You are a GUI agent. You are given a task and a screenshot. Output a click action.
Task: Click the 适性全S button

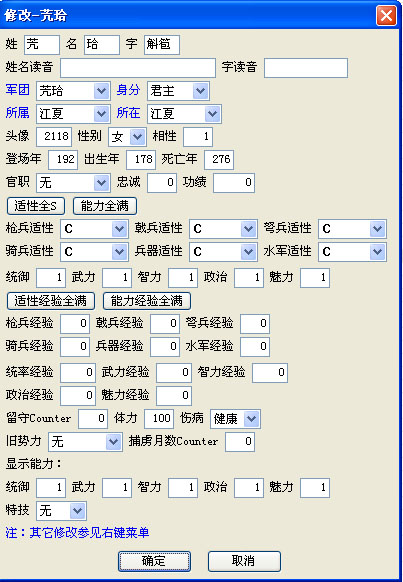[x=36, y=206]
